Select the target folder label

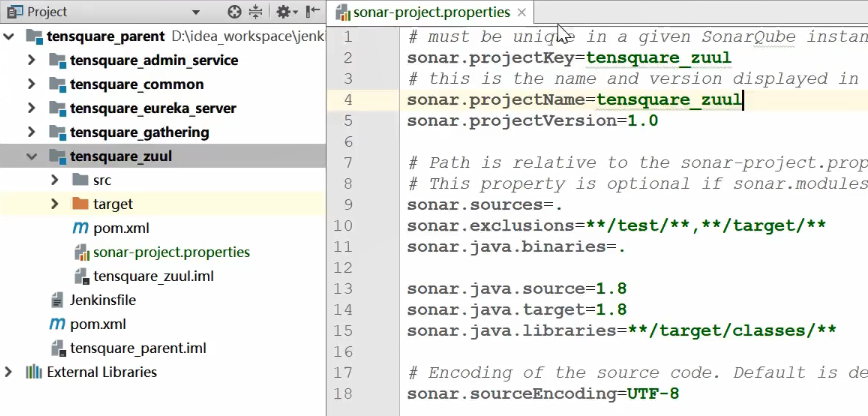coord(113,204)
